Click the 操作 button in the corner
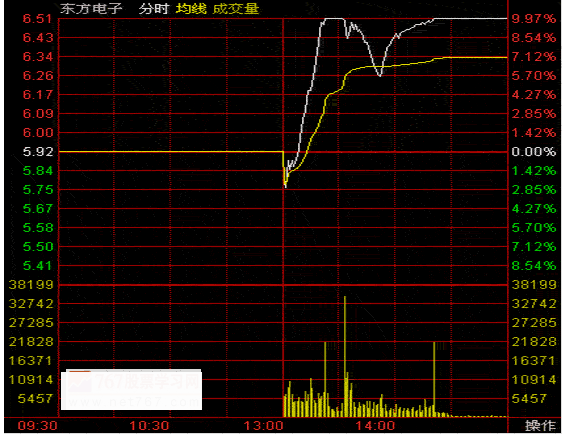Screen dimensions: 569x441 coord(540,425)
